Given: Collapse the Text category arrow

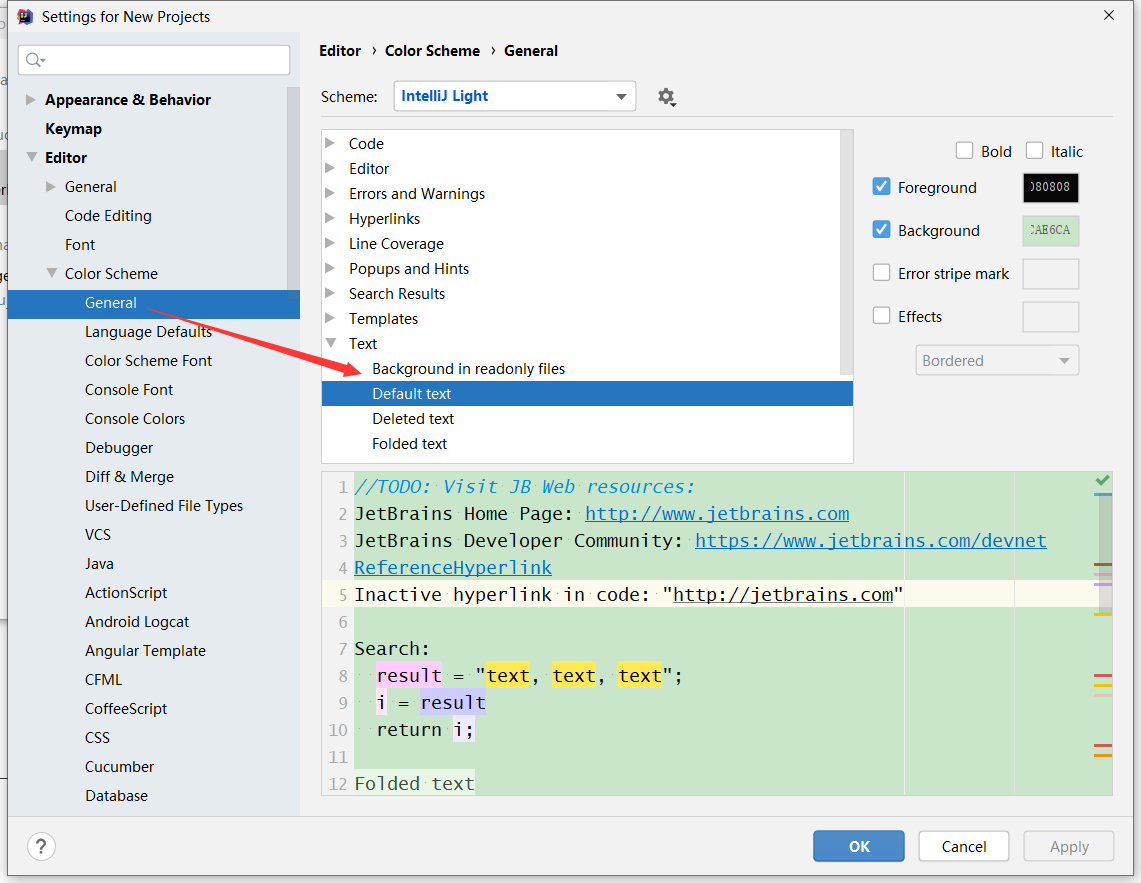Looking at the screenshot, I should pos(331,343).
